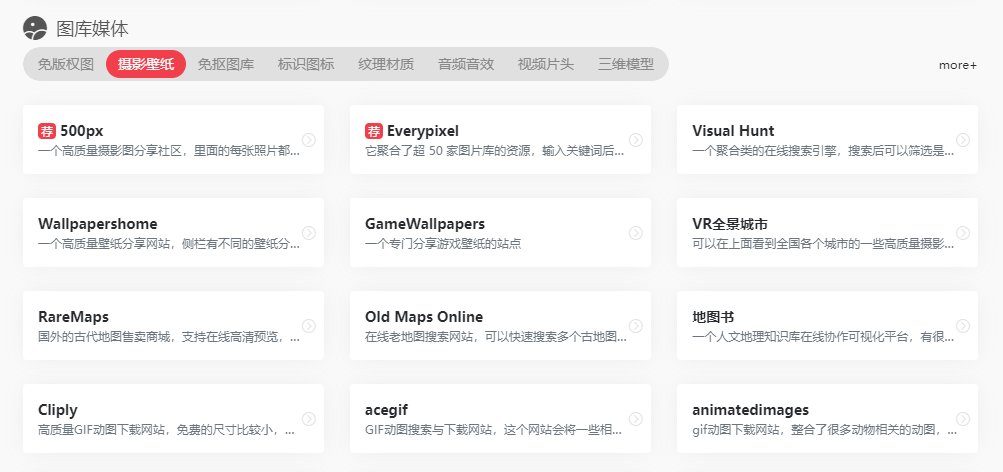This screenshot has width=1003, height=472.
Task: Open the VR全景城市 site title
Action: [x=730, y=224]
